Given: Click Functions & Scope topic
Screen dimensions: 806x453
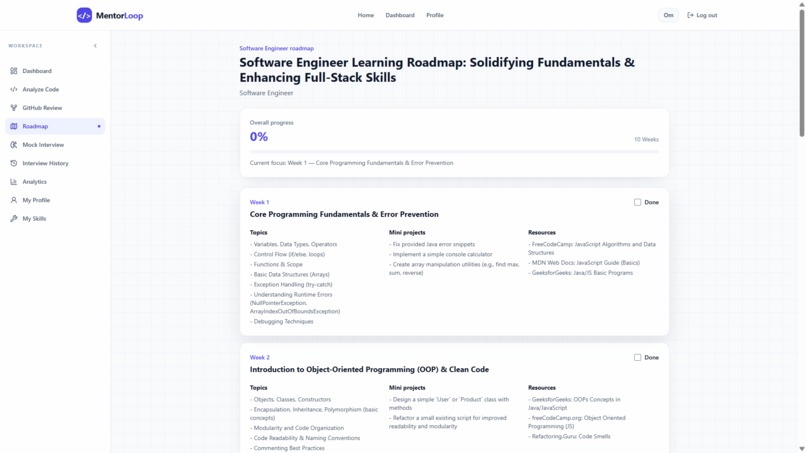Looking at the screenshot, I should click(277, 264).
